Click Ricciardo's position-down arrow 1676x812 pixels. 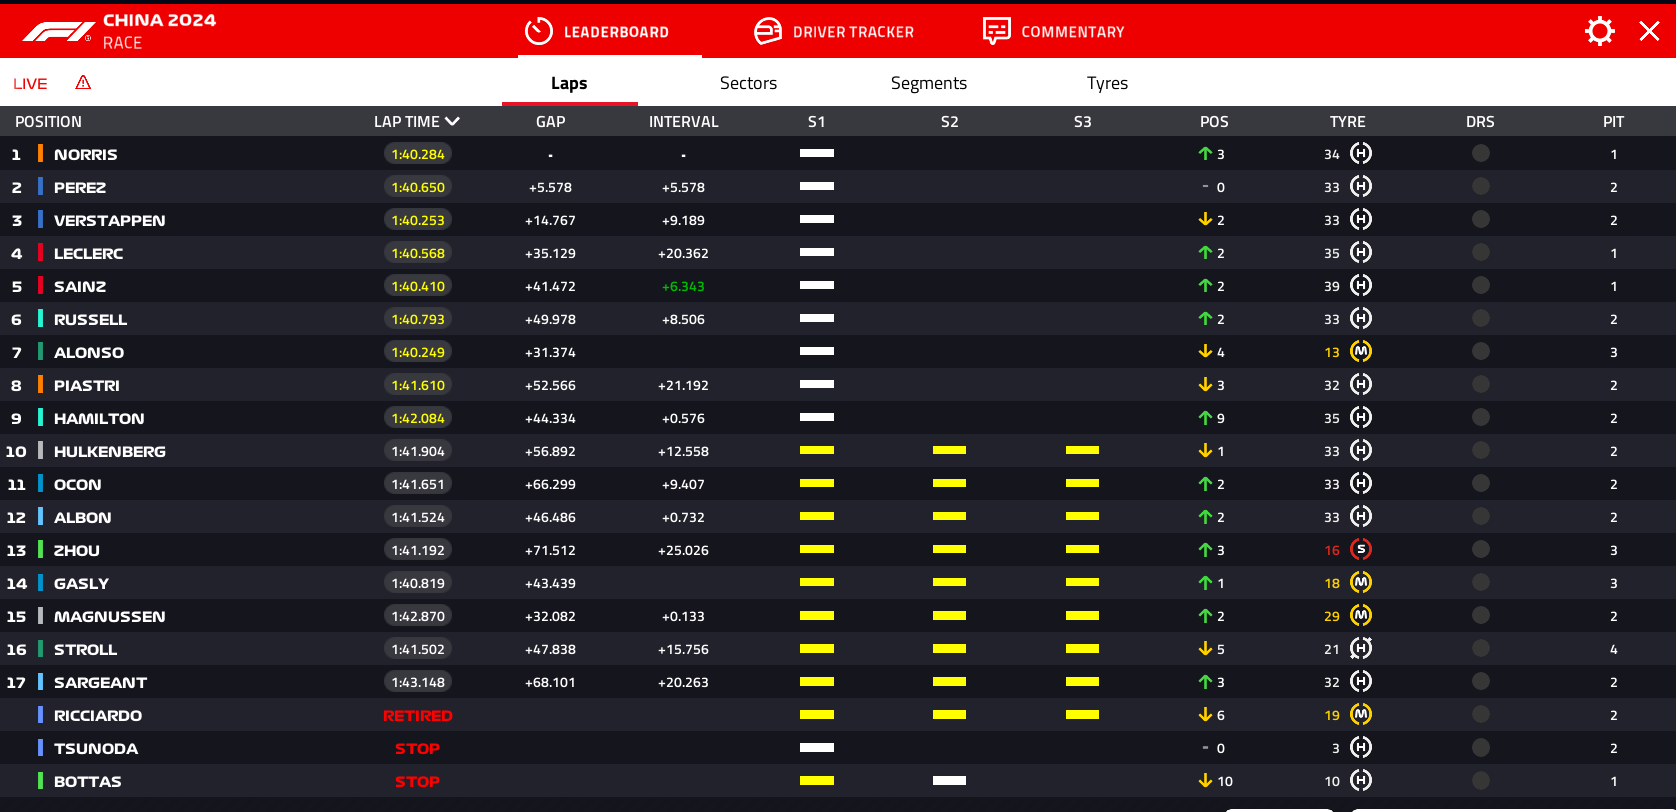(1205, 714)
